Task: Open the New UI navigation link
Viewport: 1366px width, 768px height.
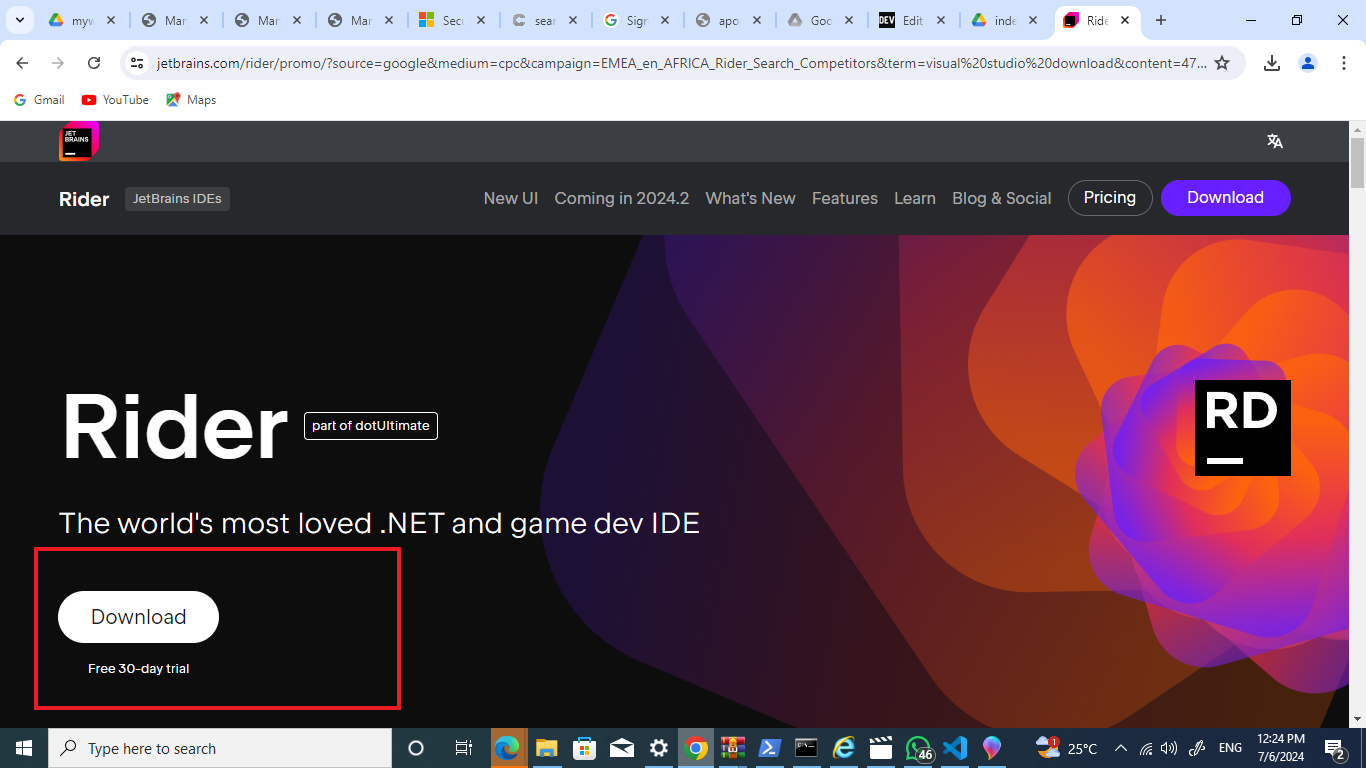Action: 511,198
